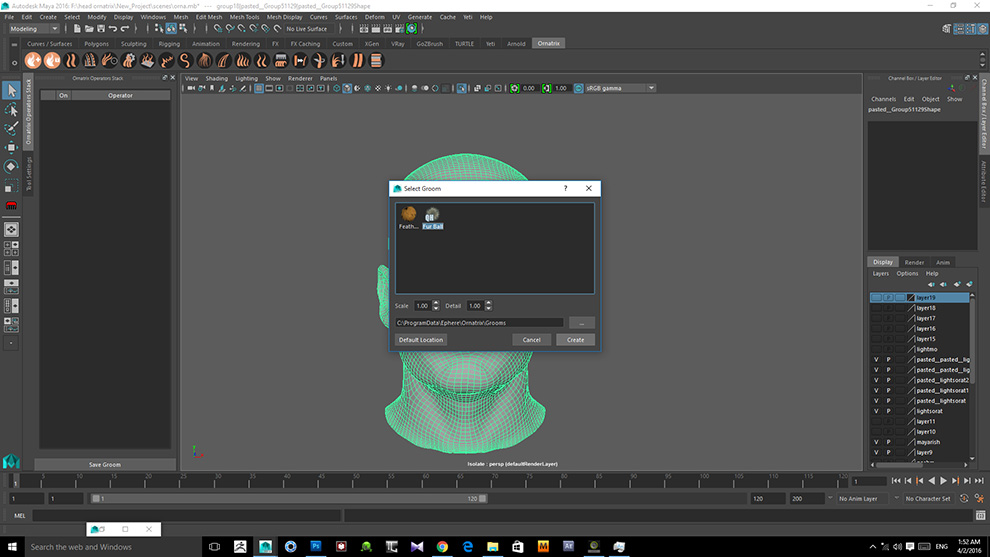Screen dimensions: 990x557
Task: Toggle visibility V box of layer19
Action: click(x=876, y=298)
